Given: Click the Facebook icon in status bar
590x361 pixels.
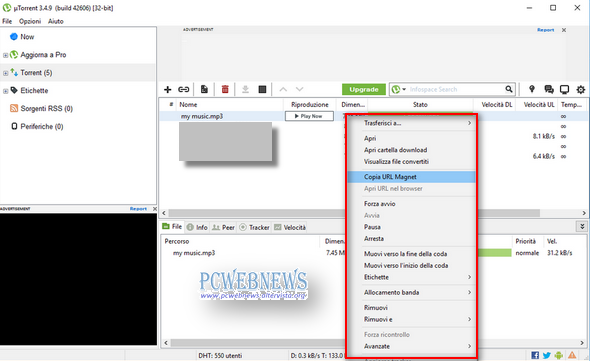Looking at the screenshot, I should tap(535, 355).
